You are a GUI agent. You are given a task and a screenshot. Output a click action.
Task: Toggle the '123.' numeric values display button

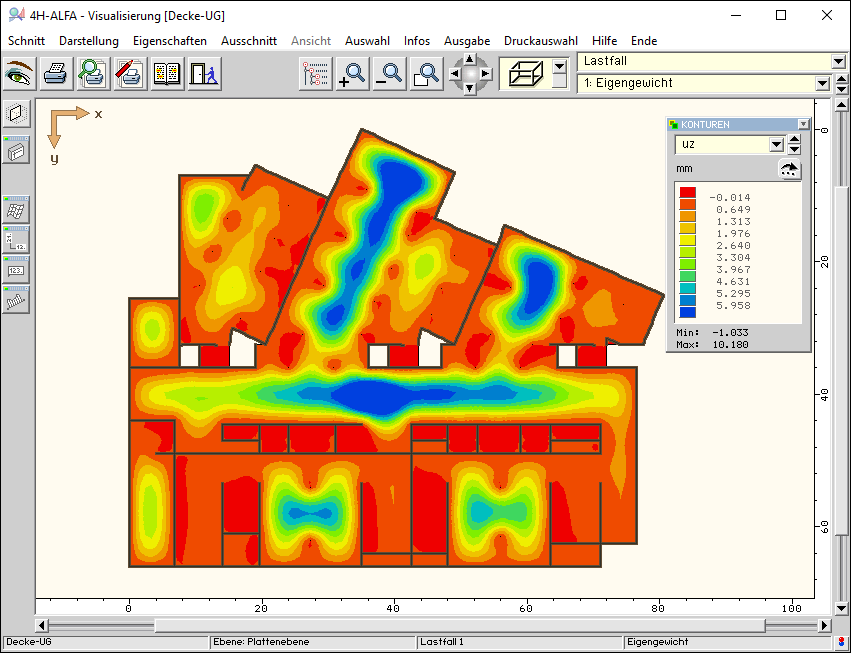17,269
